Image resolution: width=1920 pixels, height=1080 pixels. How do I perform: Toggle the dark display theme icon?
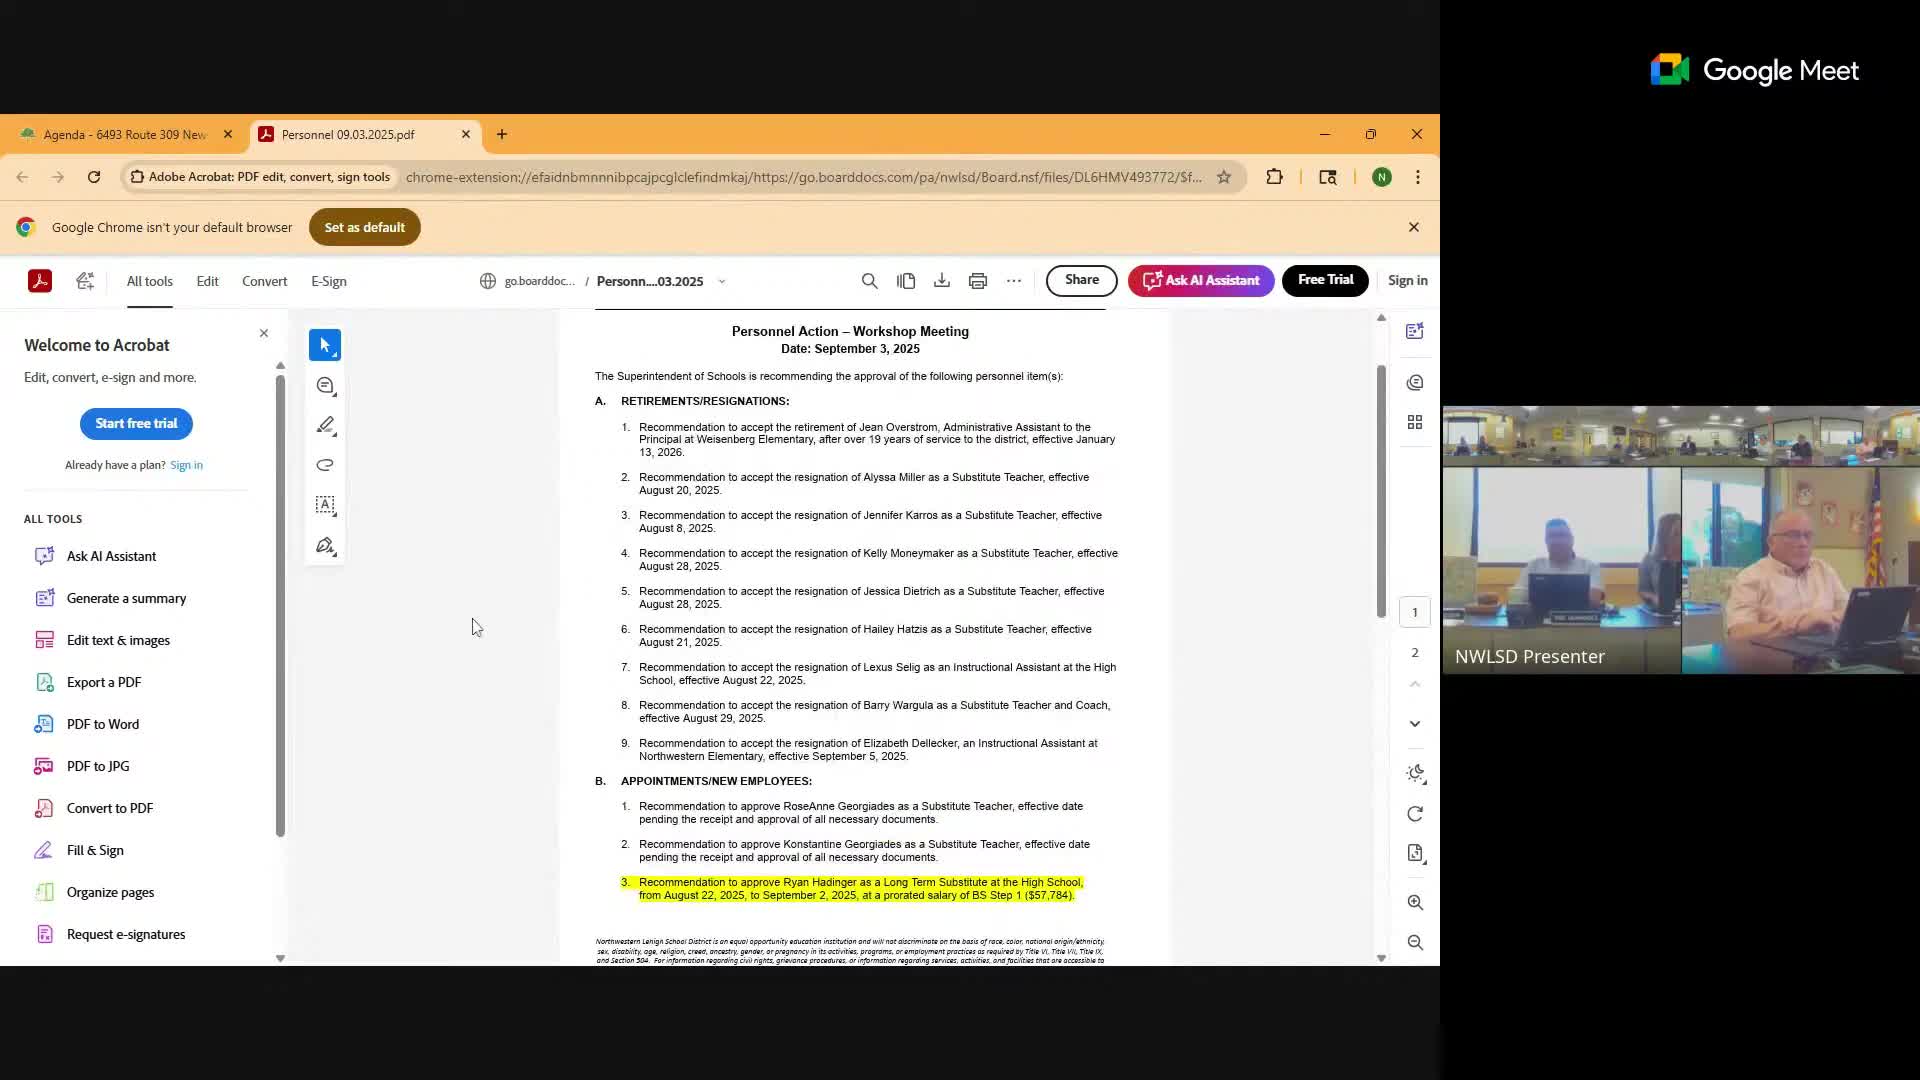[x=1415, y=773]
